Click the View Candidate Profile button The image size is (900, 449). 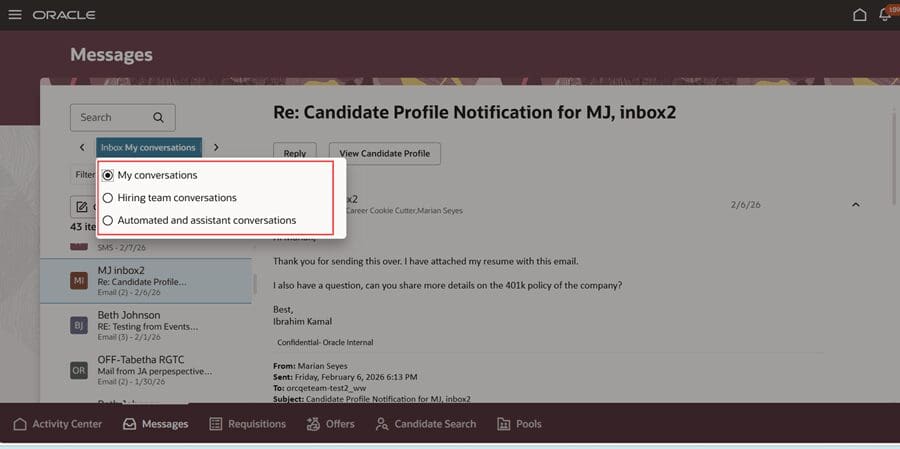click(384, 154)
